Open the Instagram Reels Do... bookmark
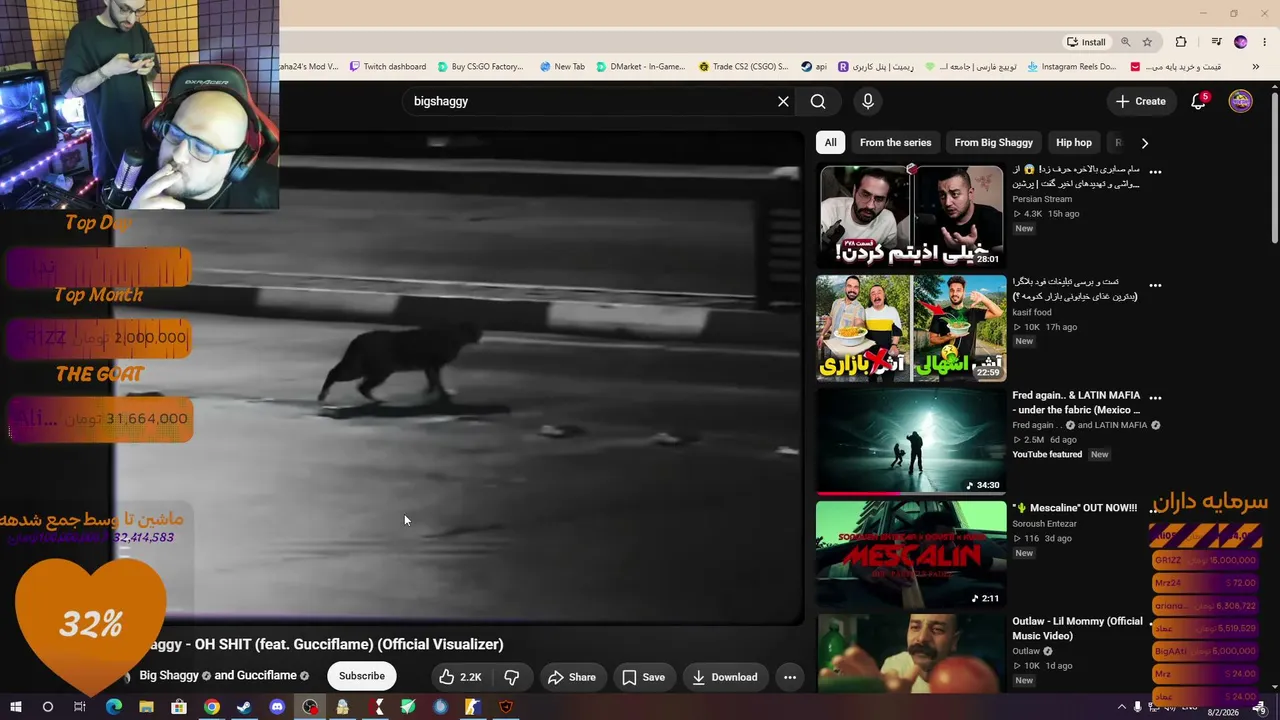Screen dimensions: 1280x720 coord(1072,67)
